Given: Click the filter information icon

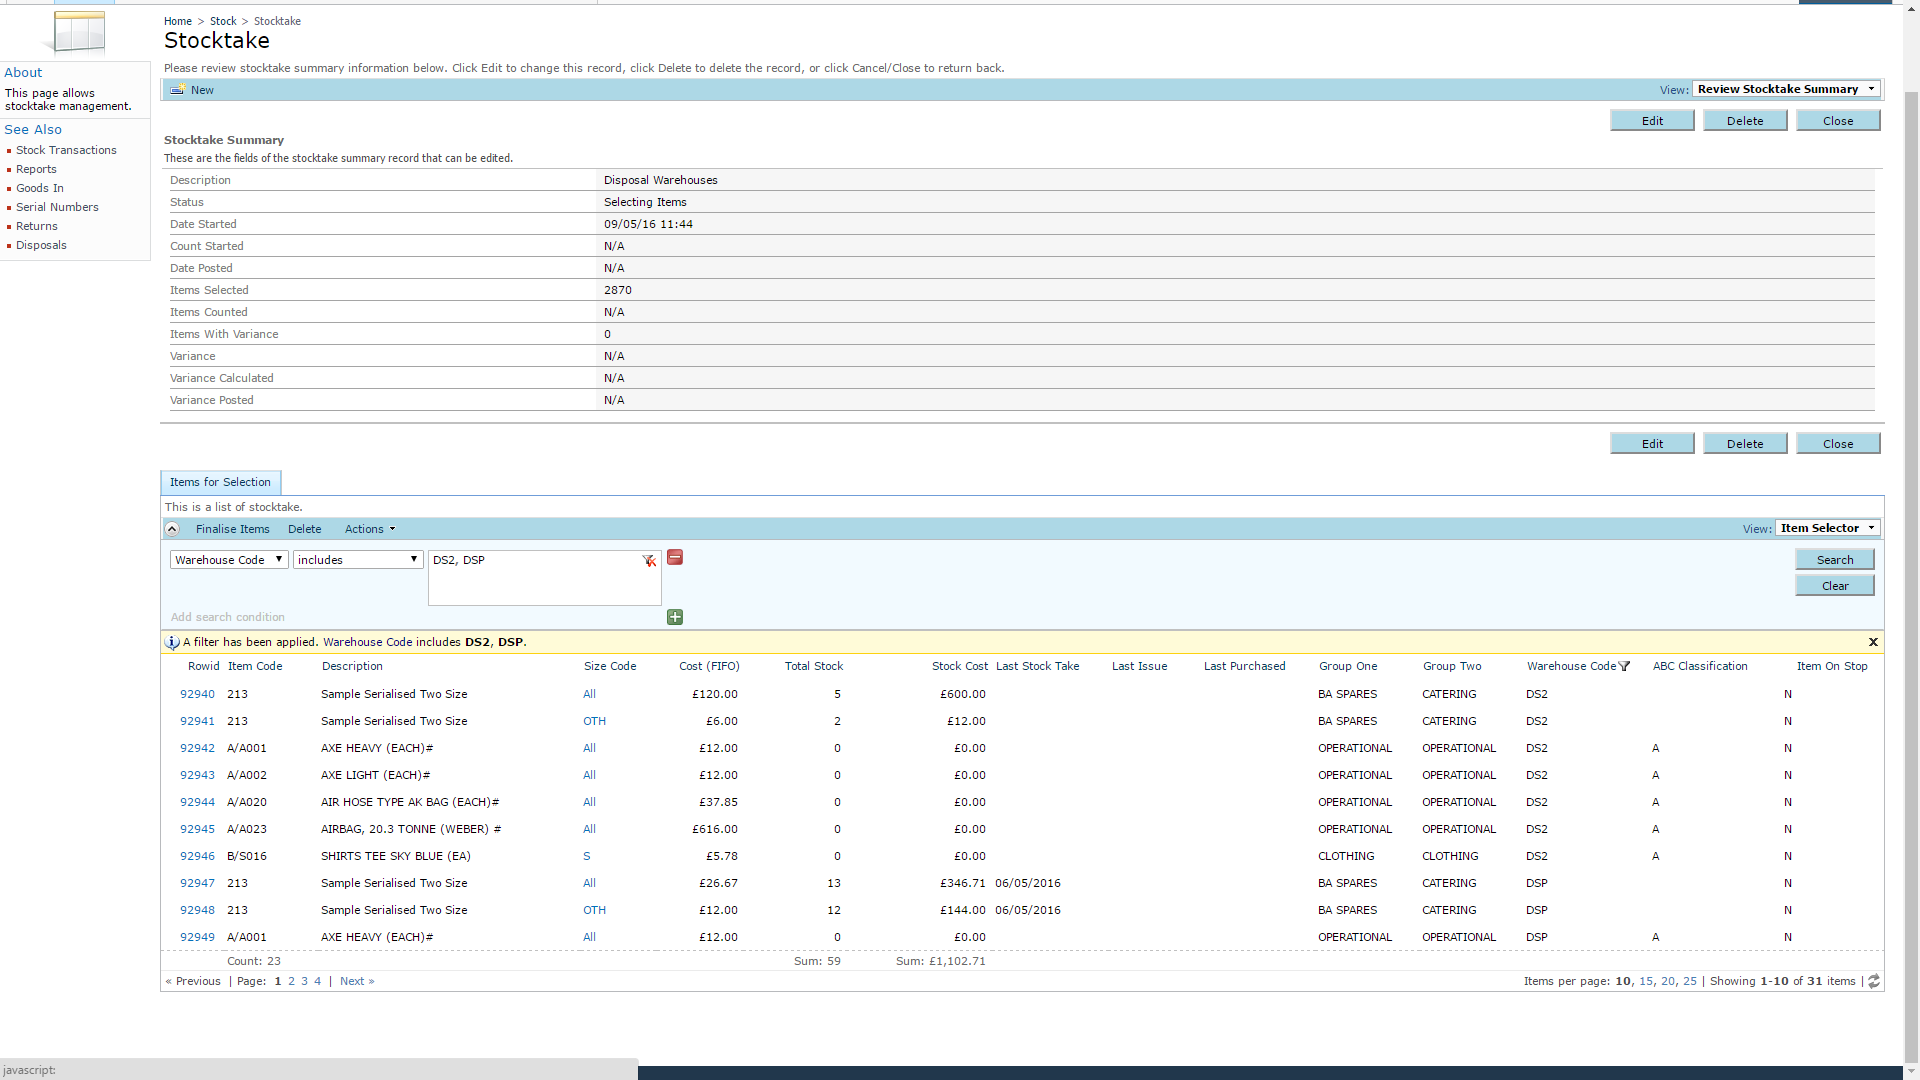Looking at the screenshot, I should click(172, 643).
